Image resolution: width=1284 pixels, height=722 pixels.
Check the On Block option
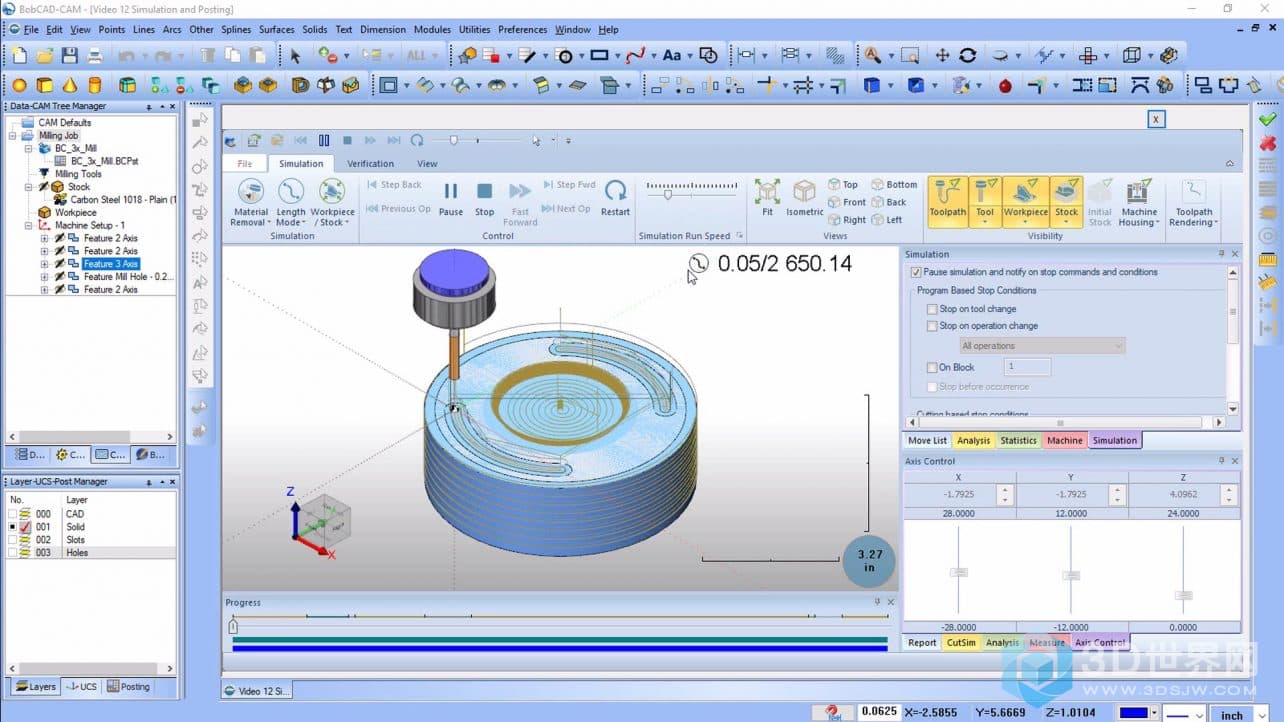932,367
